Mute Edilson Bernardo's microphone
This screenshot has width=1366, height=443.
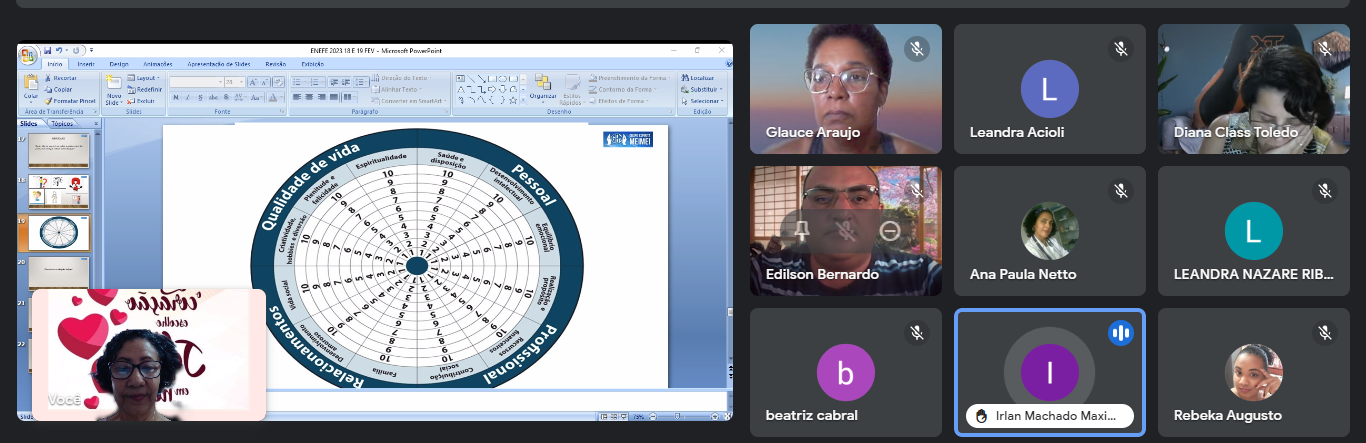[x=846, y=231]
